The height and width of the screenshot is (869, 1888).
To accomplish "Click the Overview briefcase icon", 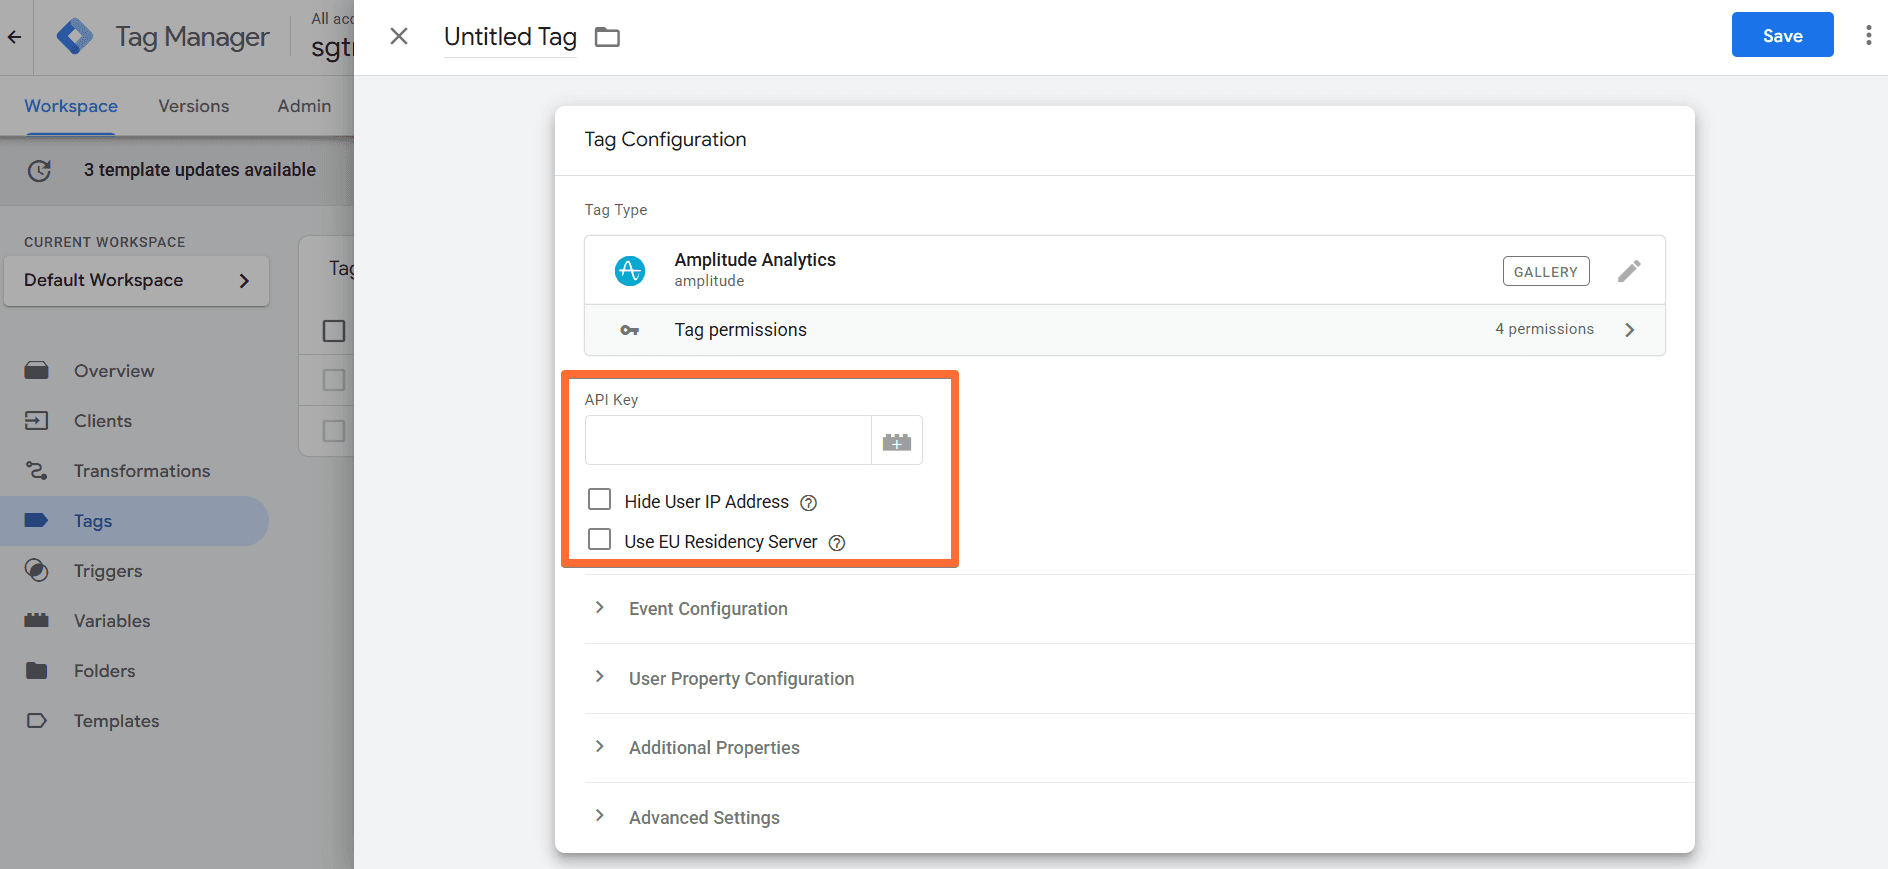I will coord(37,371).
